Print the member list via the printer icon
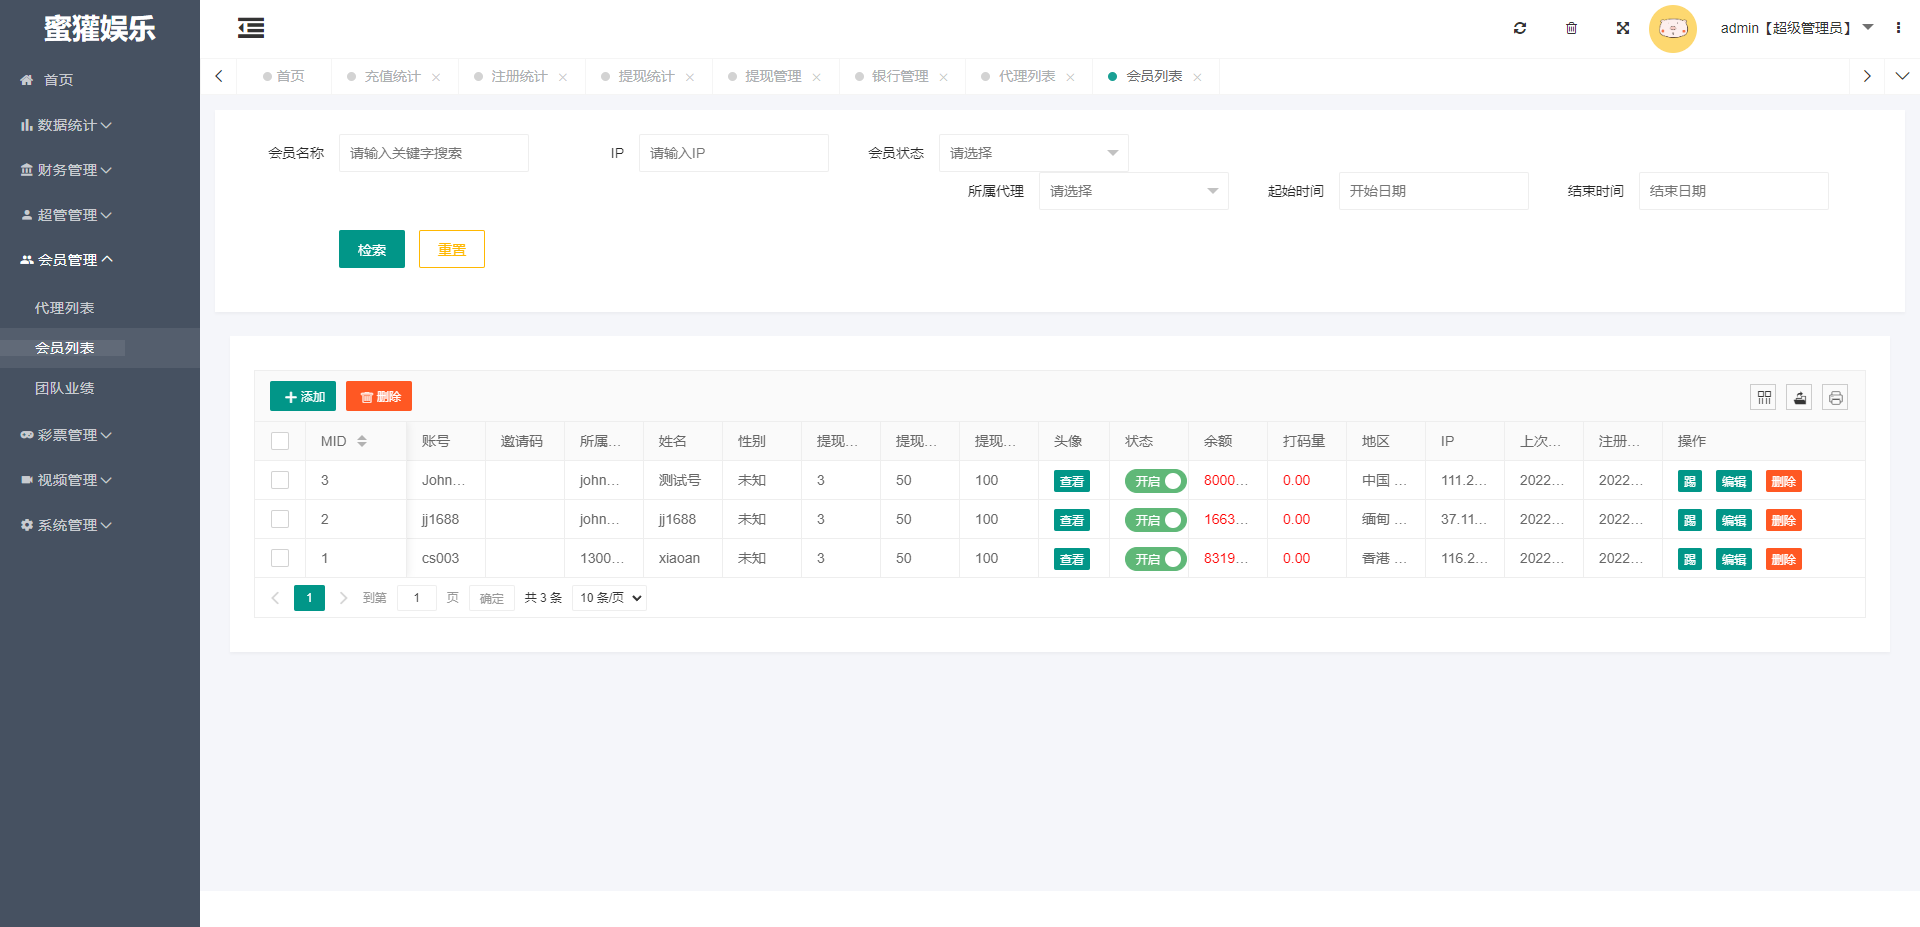1920x927 pixels. tap(1835, 396)
